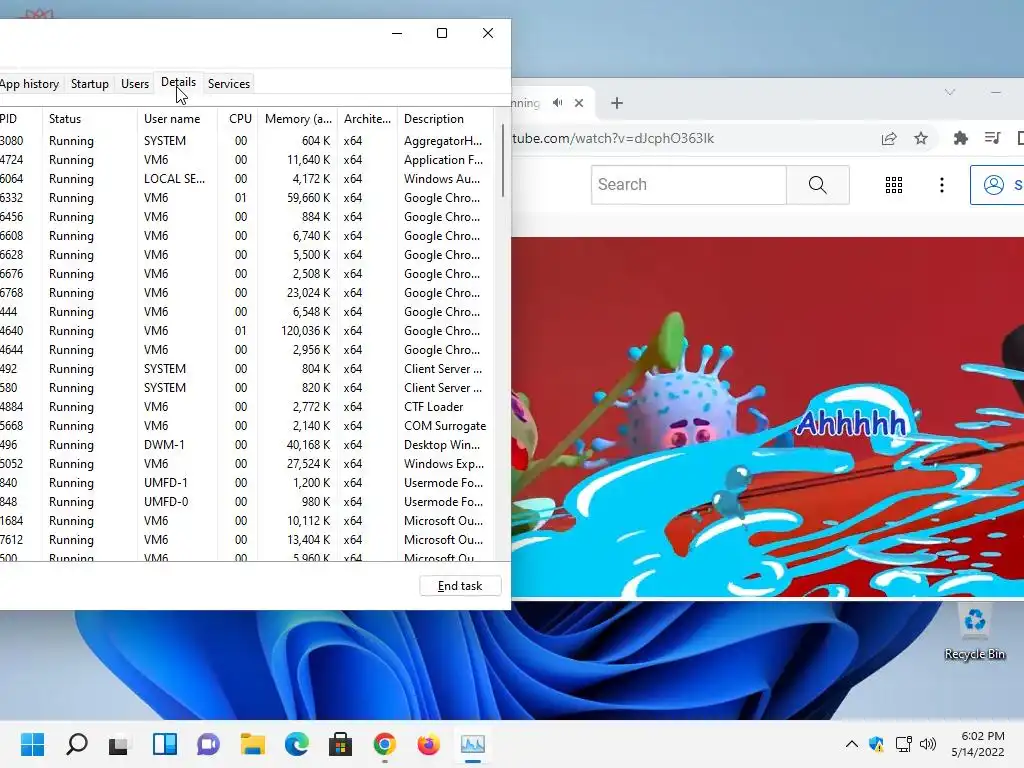Open the Windows Security tray icon
The width and height of the screenshot is (1024, 768).
click(x=876, y=744)
